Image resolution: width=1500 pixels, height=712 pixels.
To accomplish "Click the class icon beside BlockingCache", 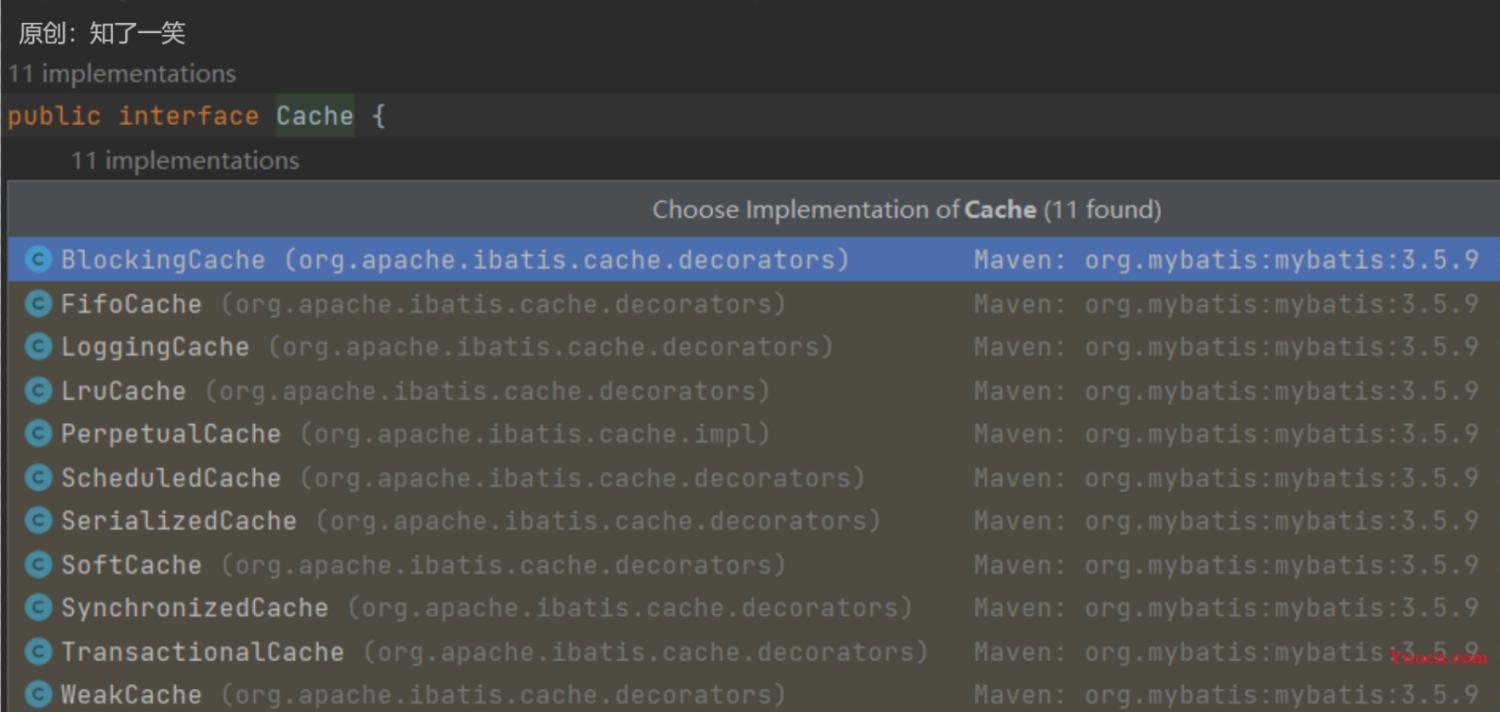I will click(x=38, y=260).
